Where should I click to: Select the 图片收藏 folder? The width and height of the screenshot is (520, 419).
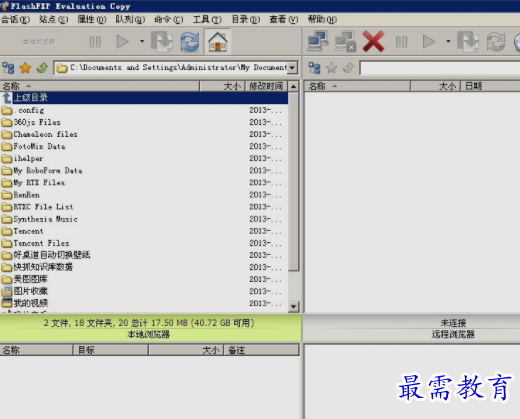point(144,291)
